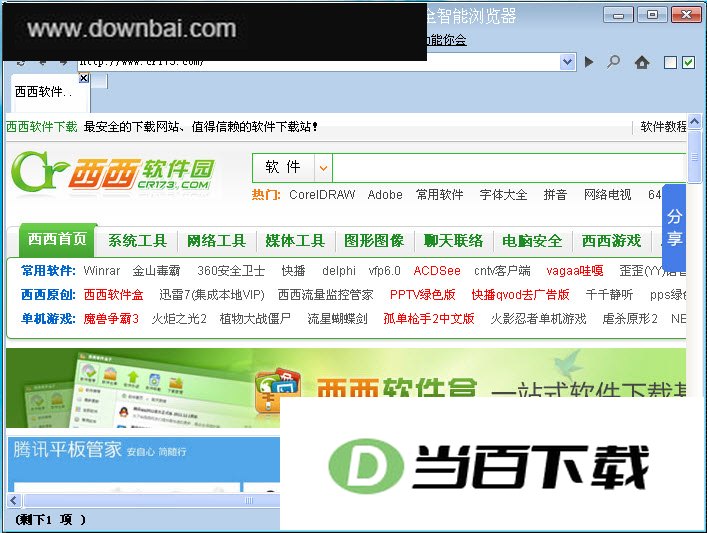Screen dimensions: 707x533
Task: Click the magnifier search icon in toolbar
Action: tap(613, 62)
